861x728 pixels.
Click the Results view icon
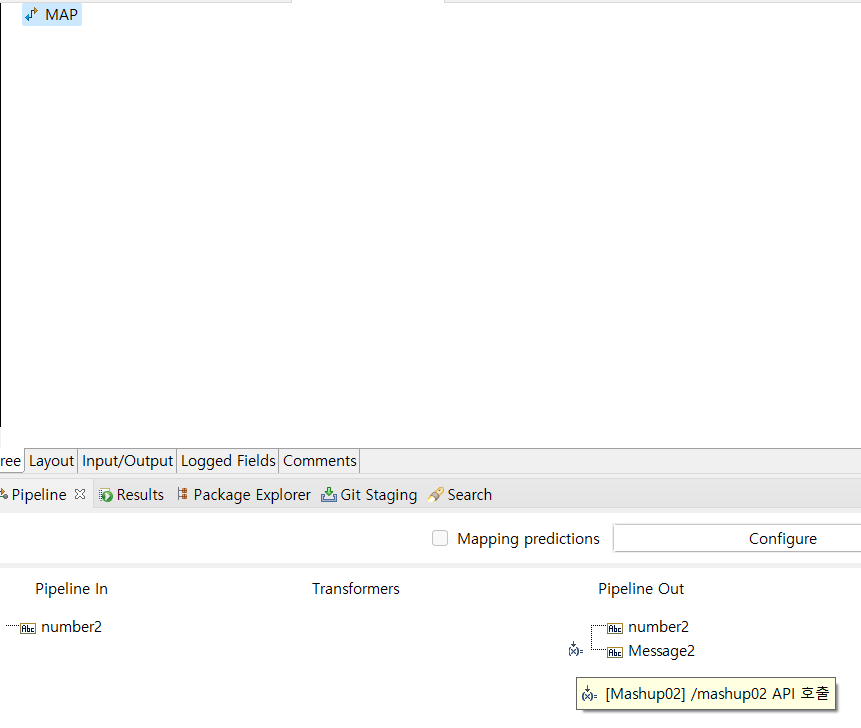pos(105,495)
